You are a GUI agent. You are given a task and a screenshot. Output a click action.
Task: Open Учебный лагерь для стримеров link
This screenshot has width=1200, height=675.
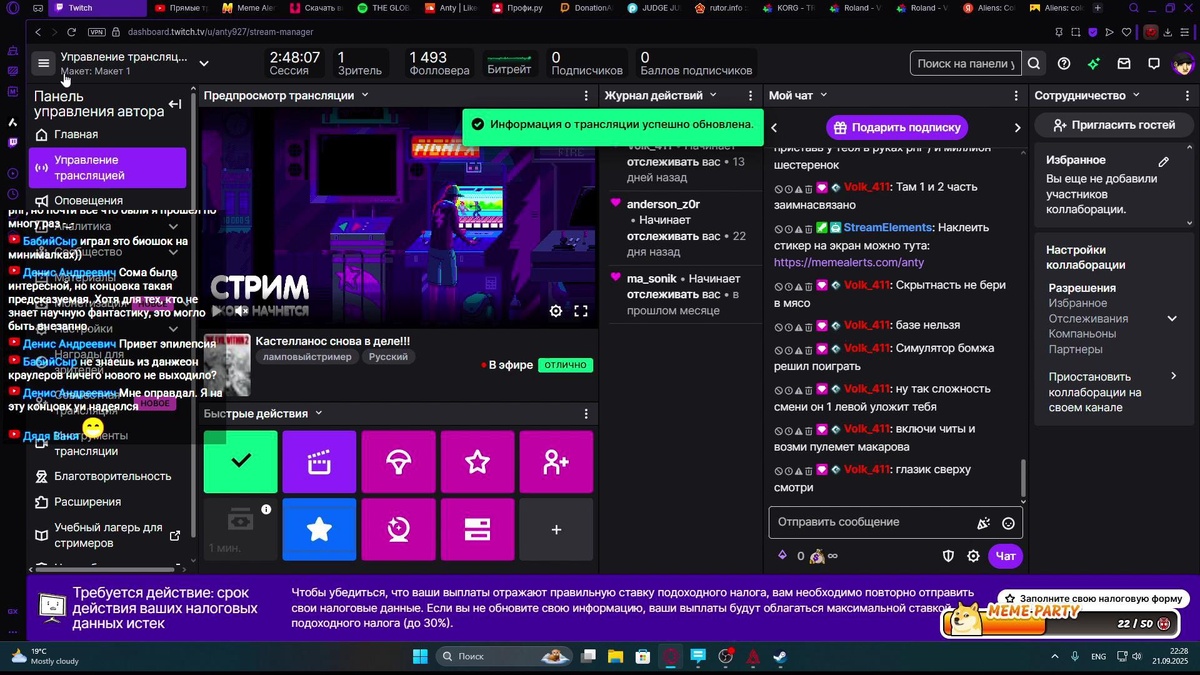(x=107, y=535)
